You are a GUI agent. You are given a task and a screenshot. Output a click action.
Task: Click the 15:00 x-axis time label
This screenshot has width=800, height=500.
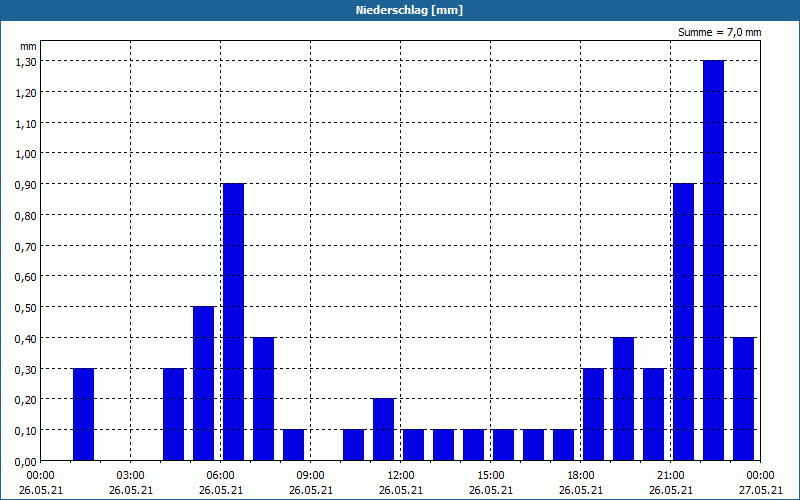491,476
